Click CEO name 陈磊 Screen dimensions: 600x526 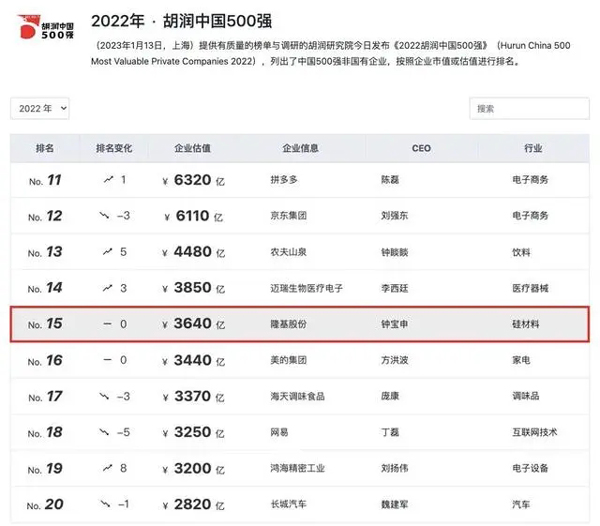tap(390, 179)
